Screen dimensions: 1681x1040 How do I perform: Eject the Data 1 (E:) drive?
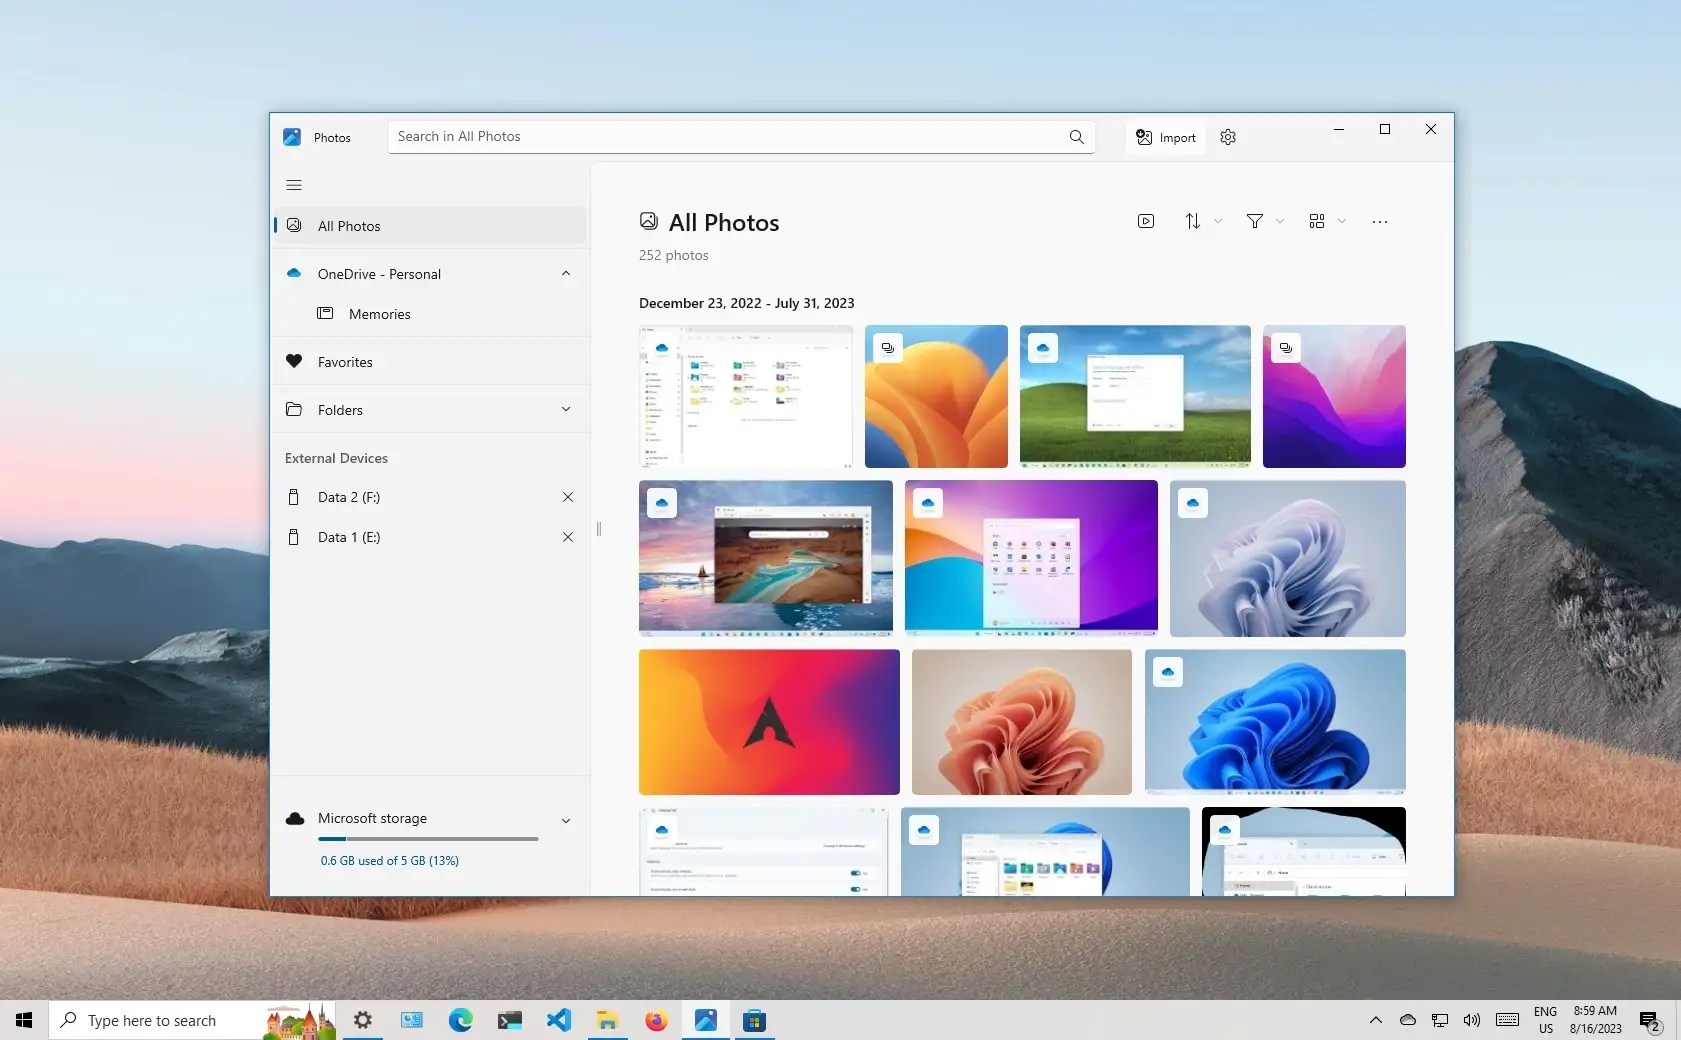point(567,537)
